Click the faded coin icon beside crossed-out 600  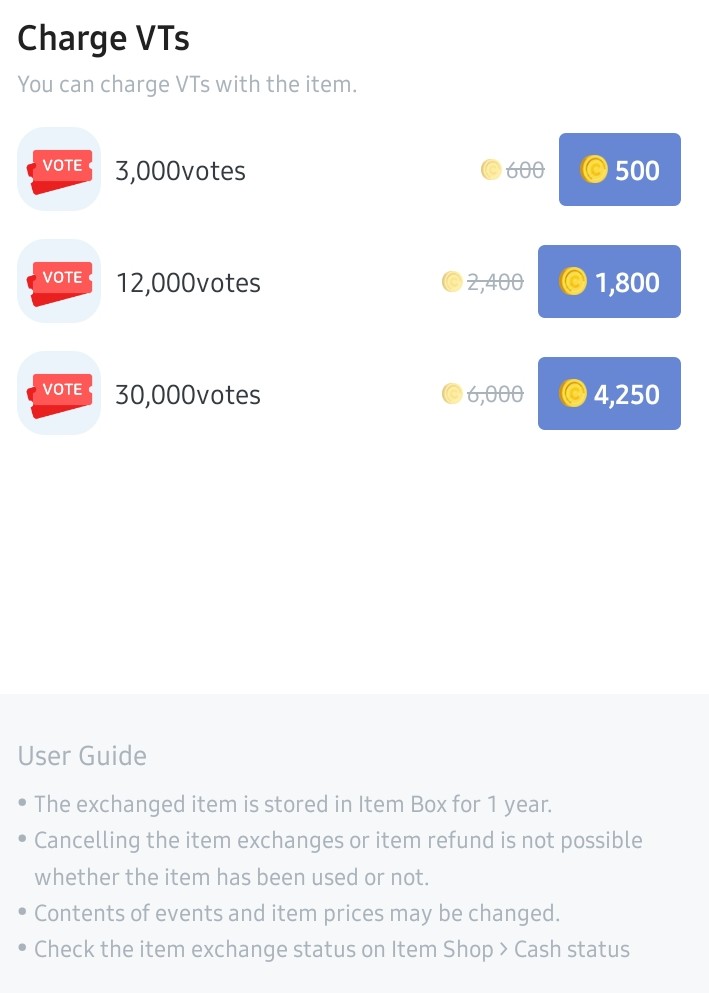tap(491, 170)
